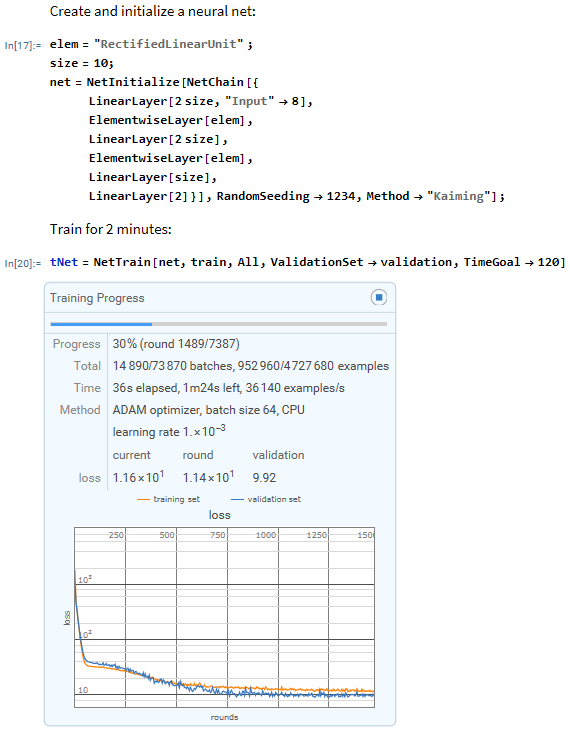The height and width of the screenshot is (730, 570).
Task: Click the loss plot title
Action: [x=220, y=515]
